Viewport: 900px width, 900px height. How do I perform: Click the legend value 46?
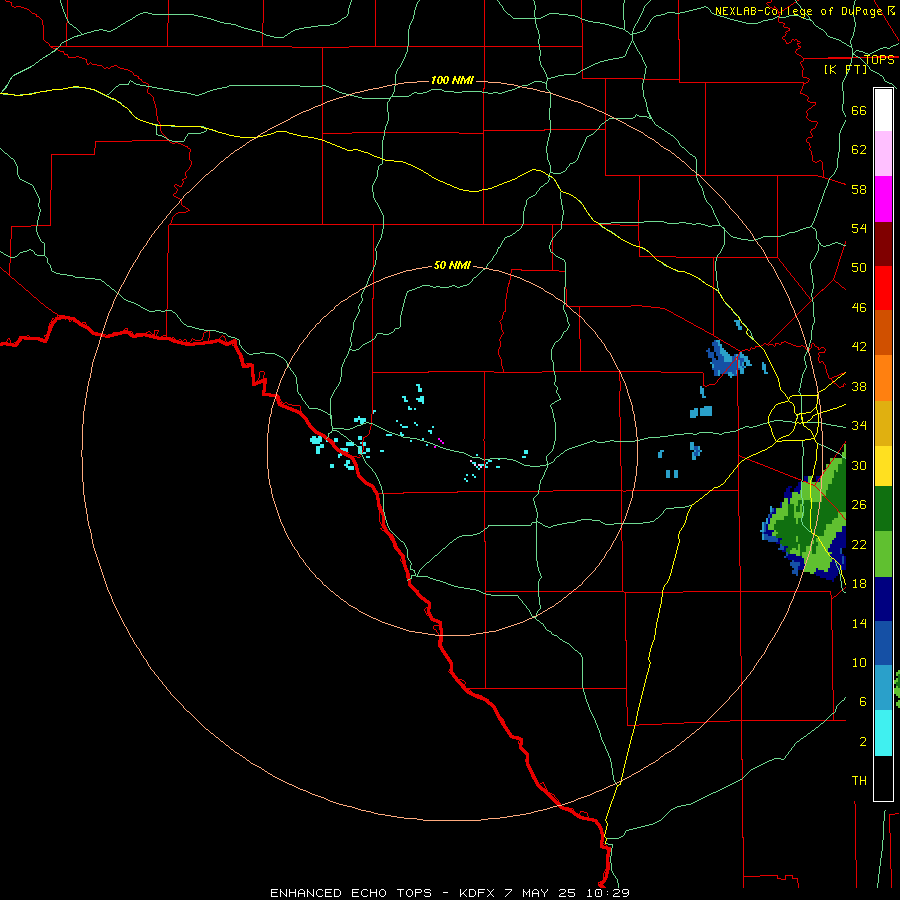tap(859, 308)
